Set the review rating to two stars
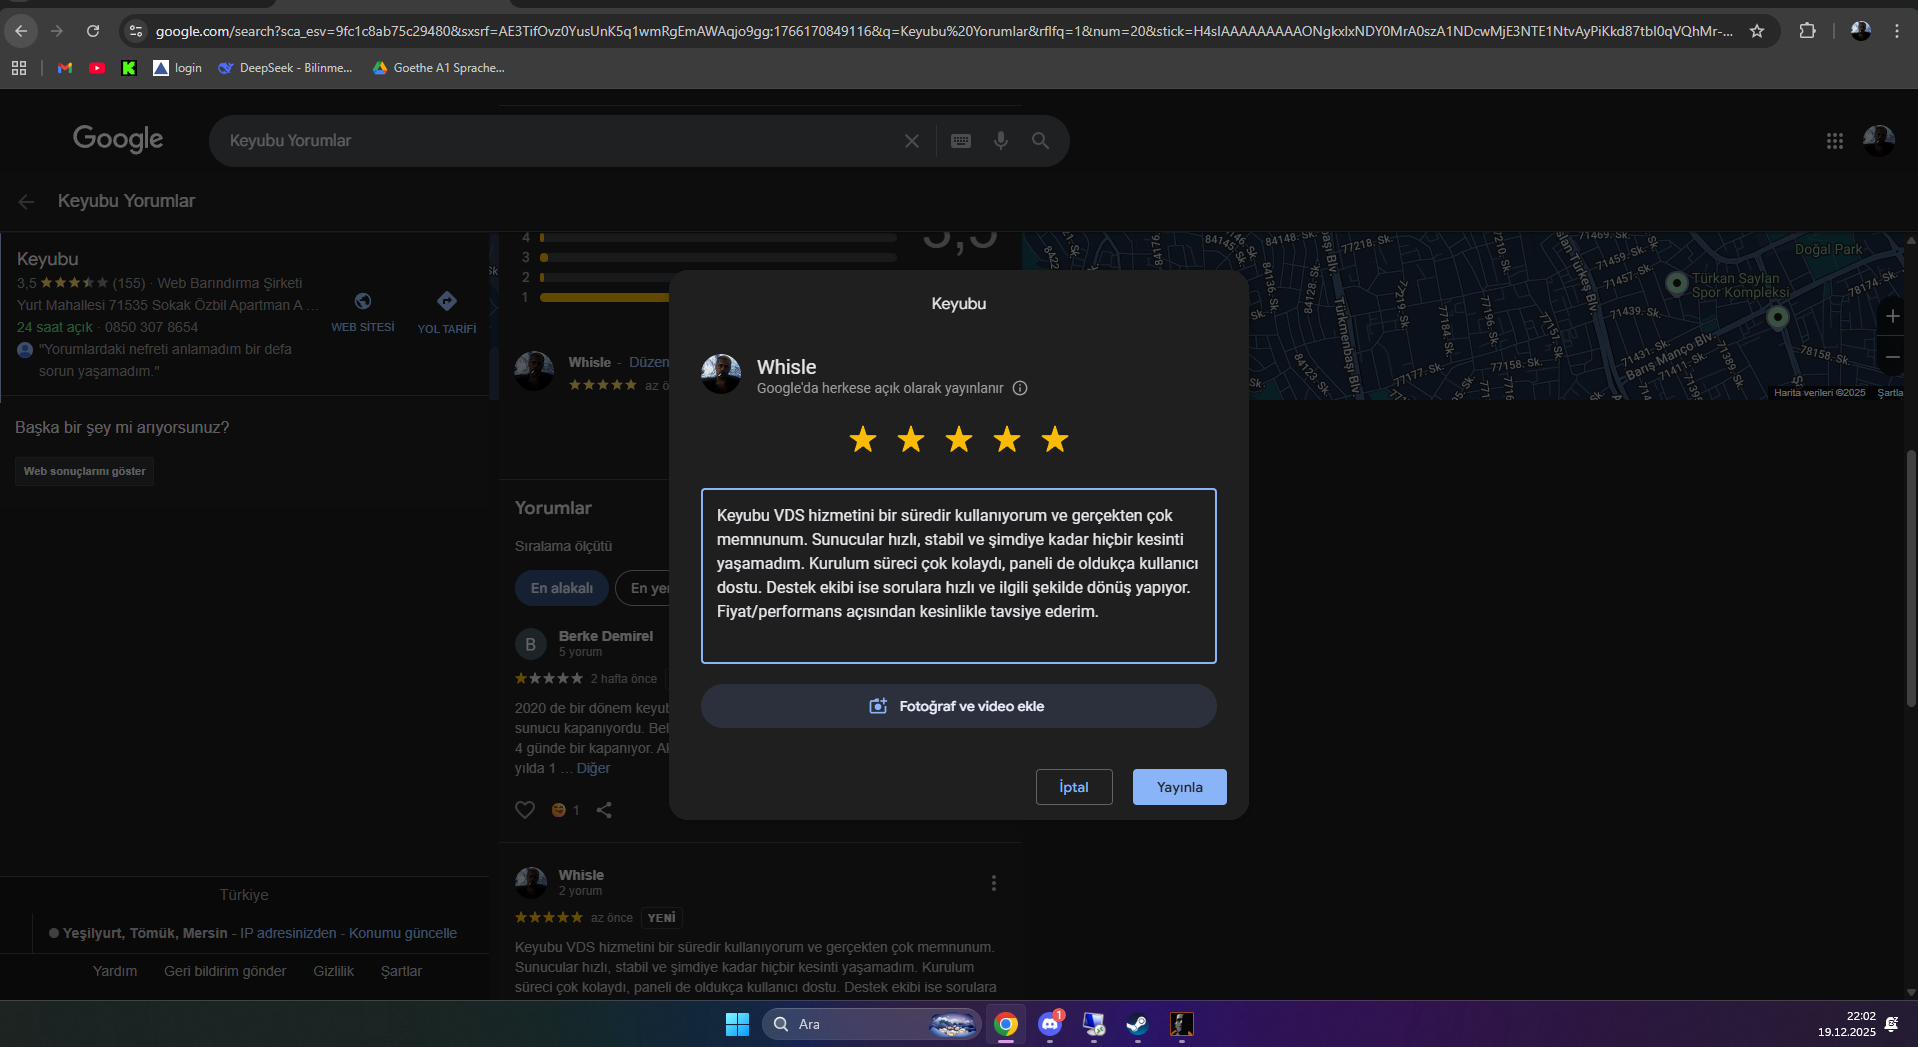 point(911,439)
